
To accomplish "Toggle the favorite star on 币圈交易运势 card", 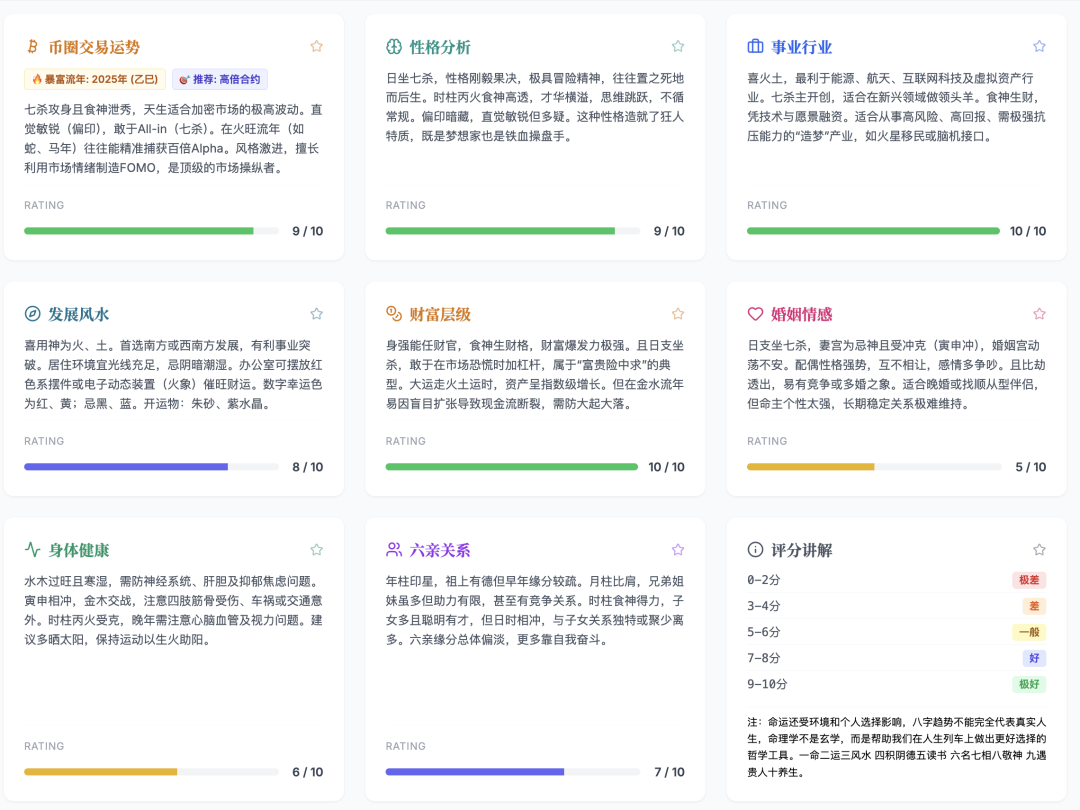I will tap(316, 46).
